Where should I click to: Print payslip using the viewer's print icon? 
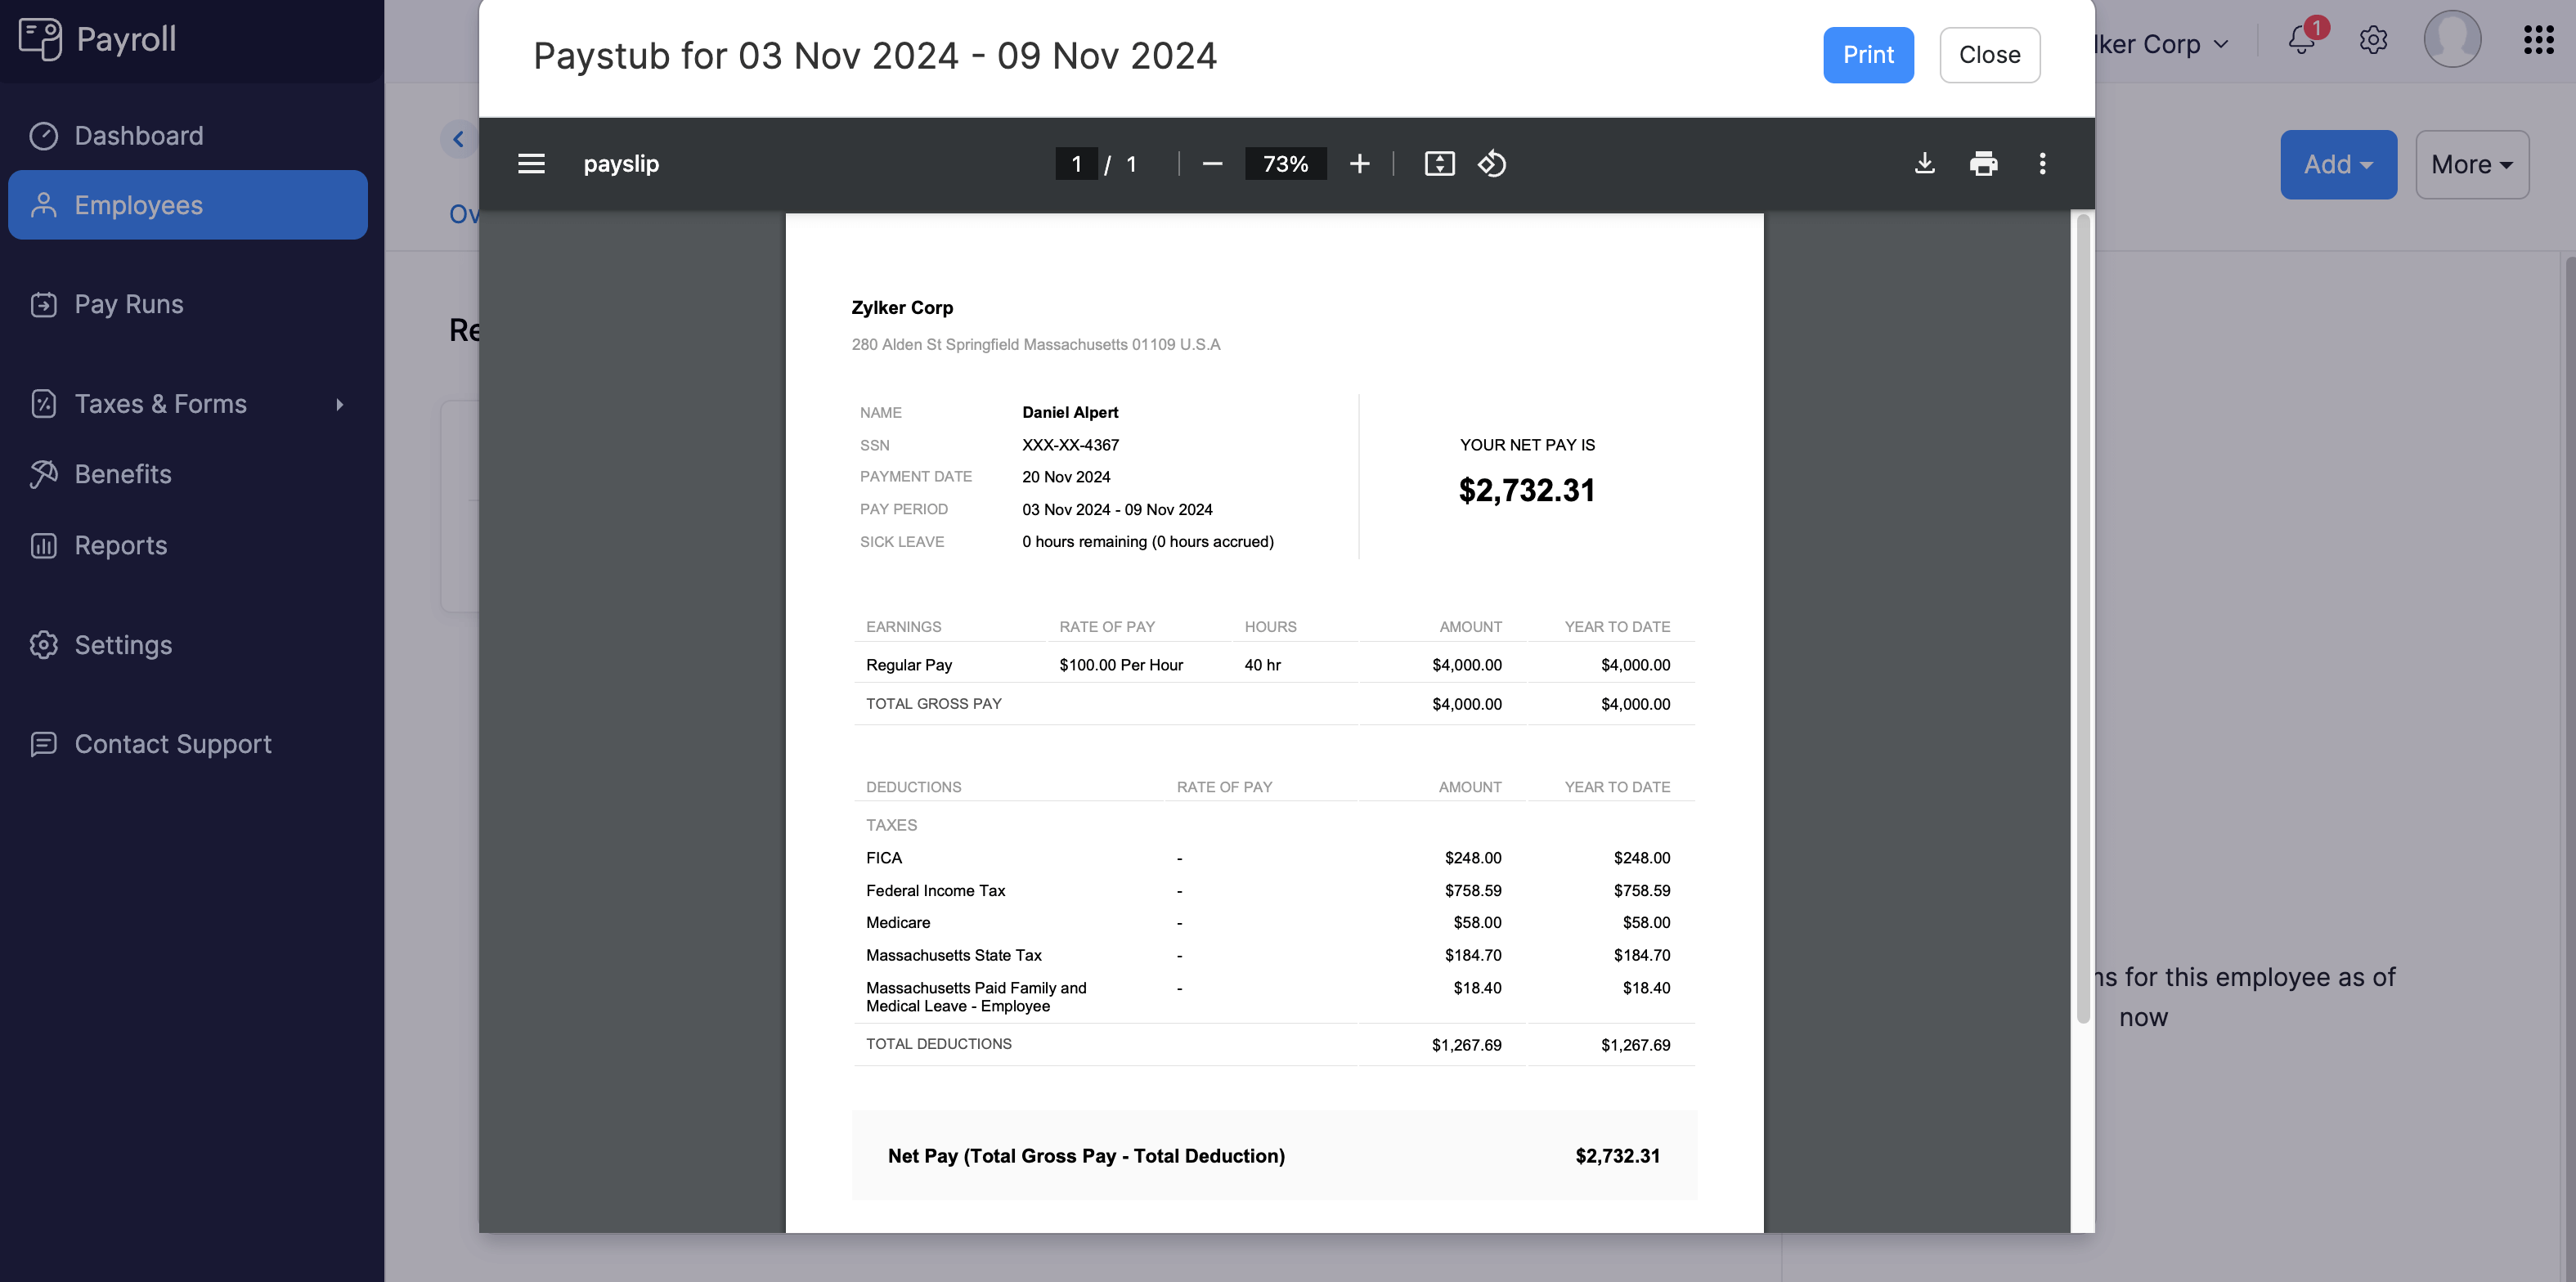tap(1984, 163)
